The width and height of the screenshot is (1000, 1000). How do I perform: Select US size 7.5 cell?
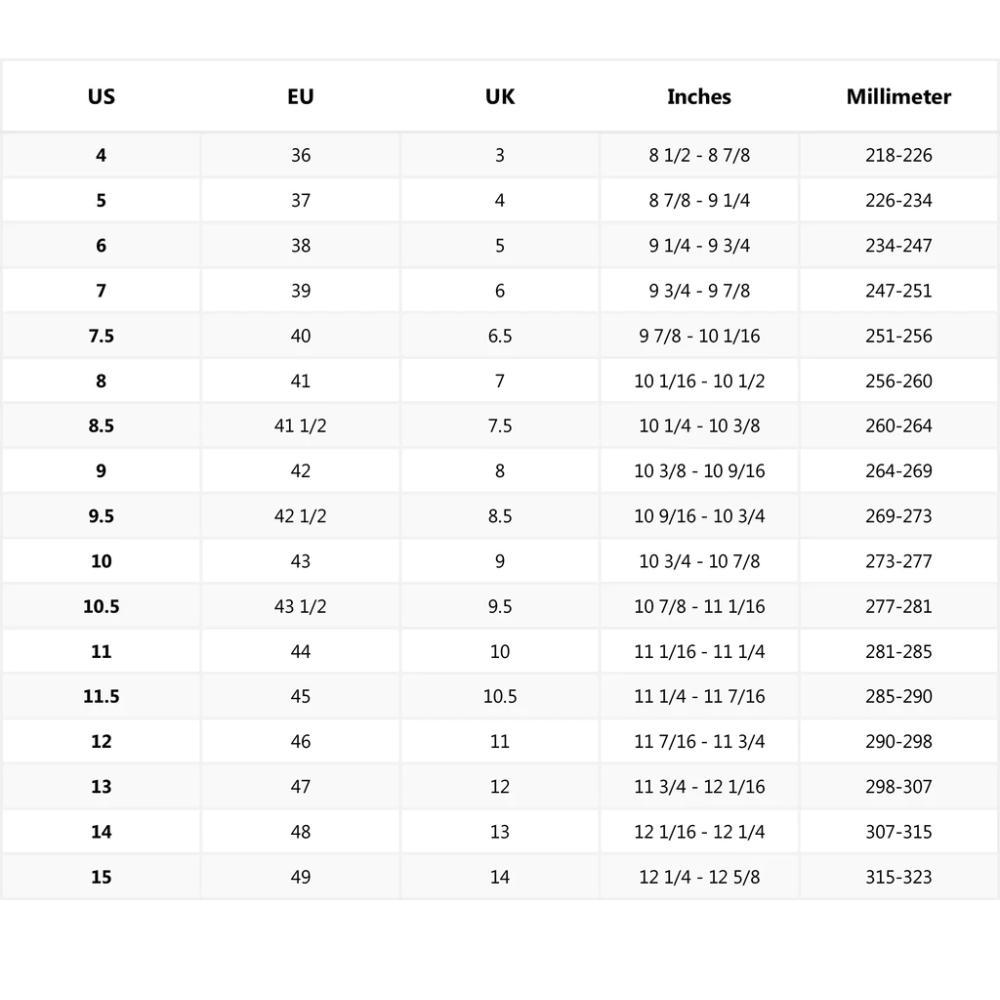pyautogui.click(x=101, y=336)
